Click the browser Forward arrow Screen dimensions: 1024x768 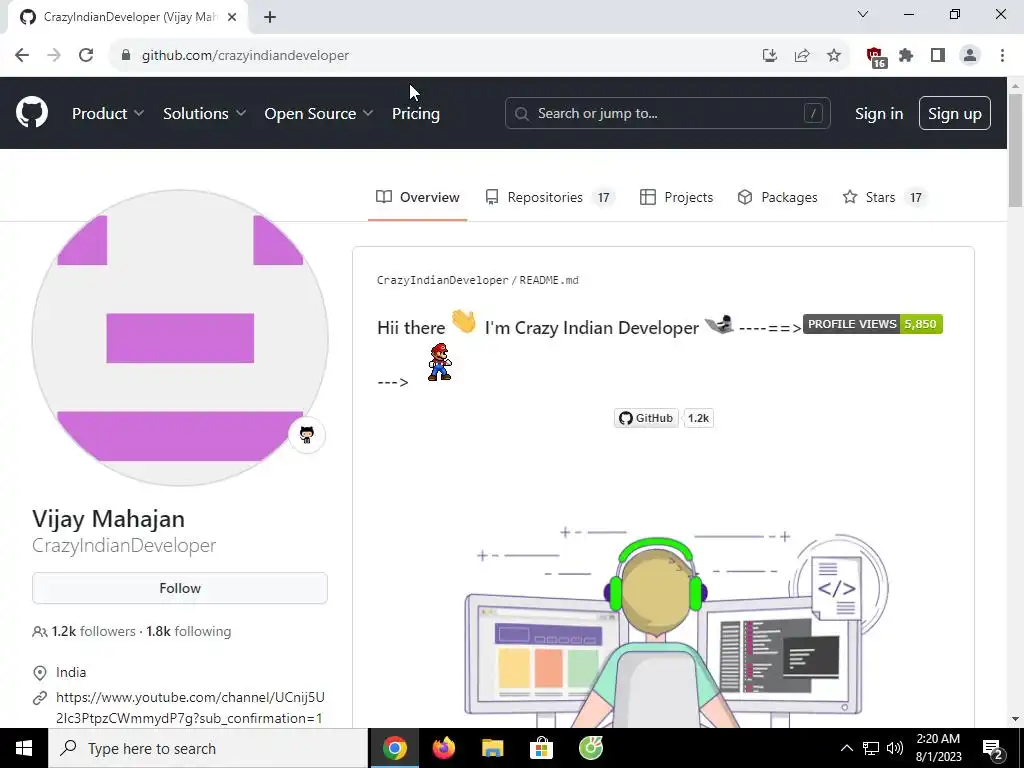[54, 55]
